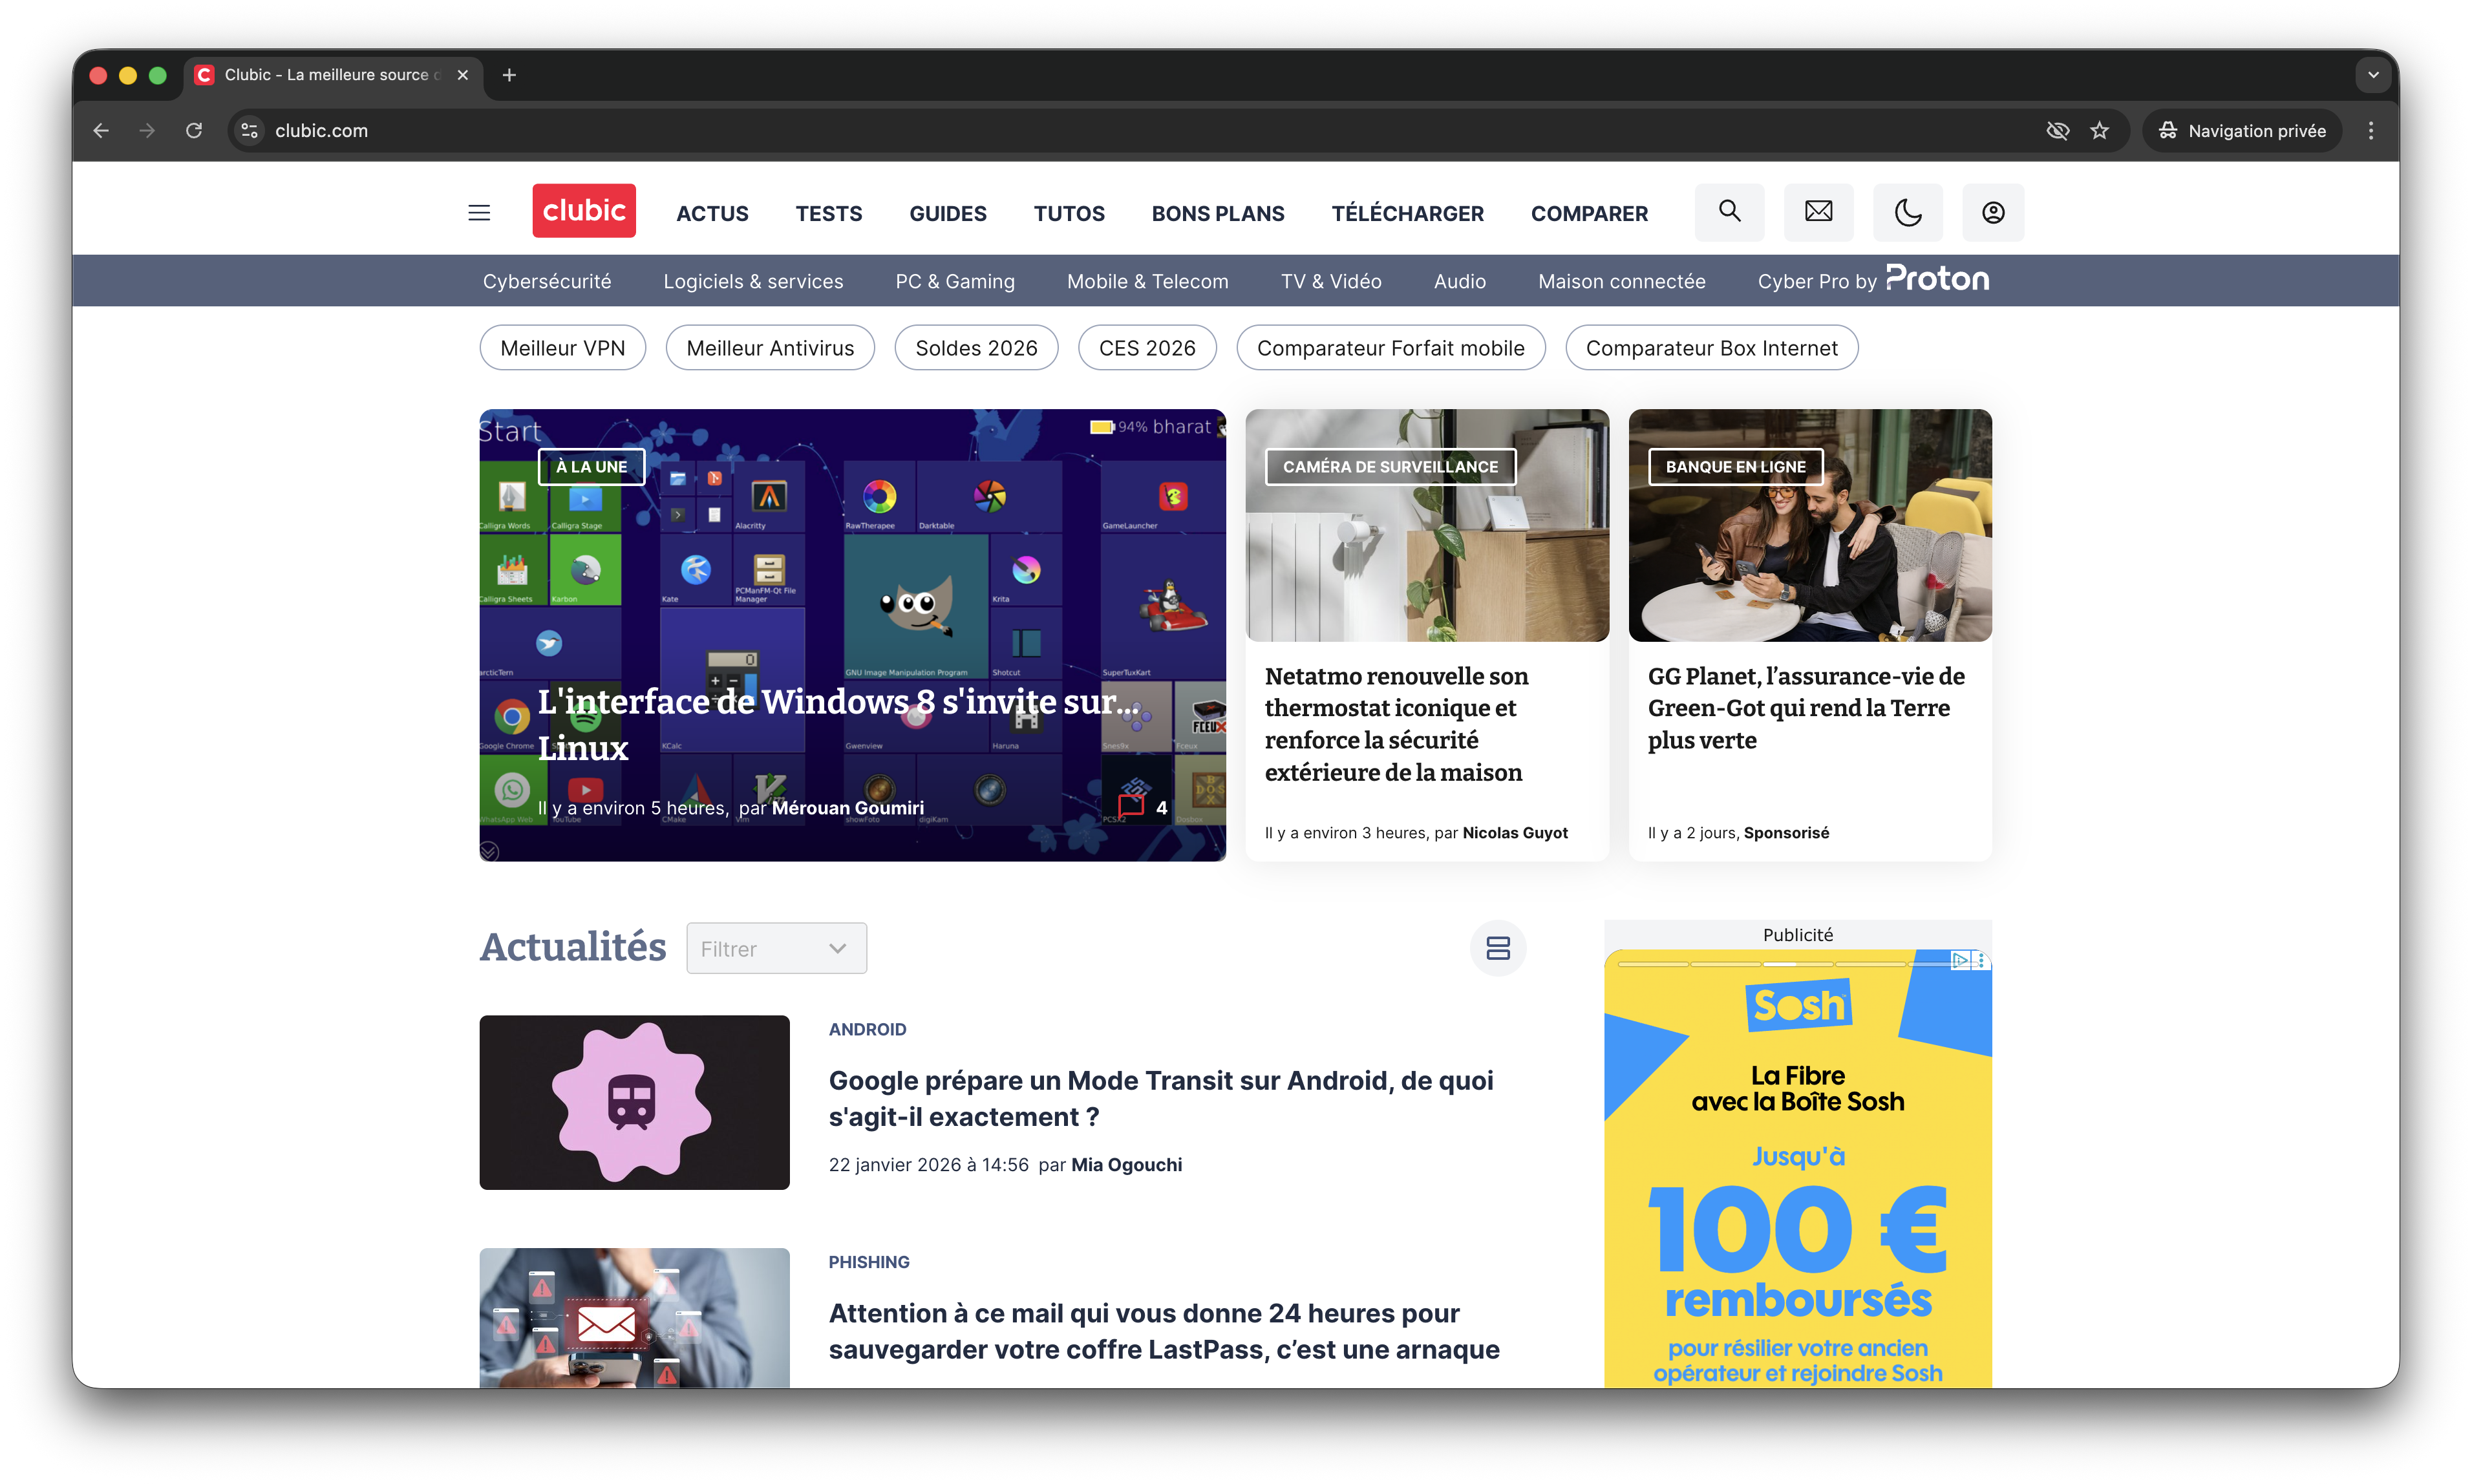Reload the page
This screenshot has height=1484, width=2472.
click(x=194, y=131)
